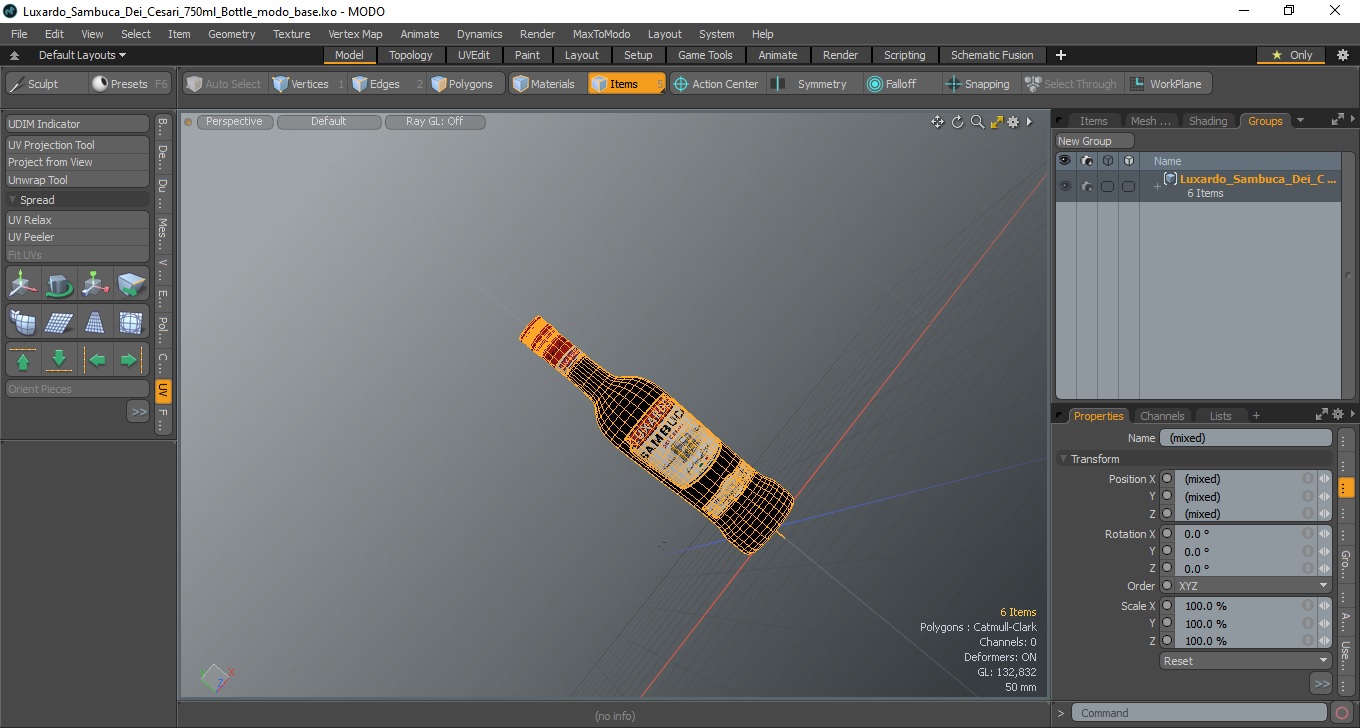This screenshot has height=728, width=1360.
Task: Open dropdown arrow next to Groups tab
Action: tap(1300, 121)
